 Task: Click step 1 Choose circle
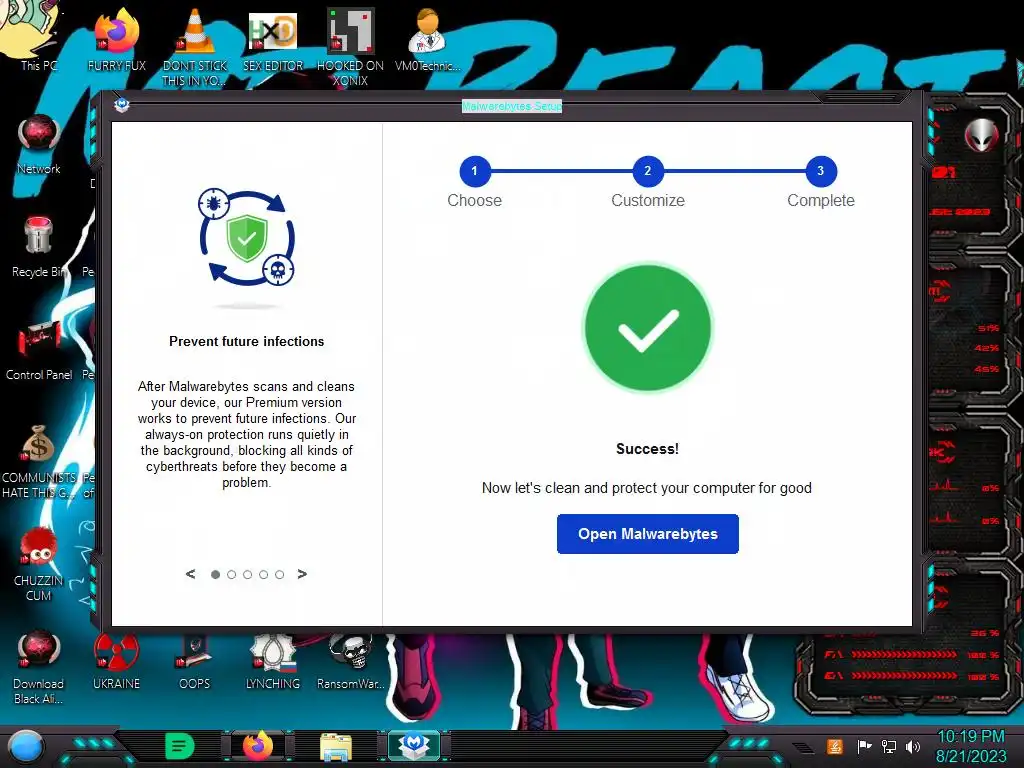click(475, 171)
